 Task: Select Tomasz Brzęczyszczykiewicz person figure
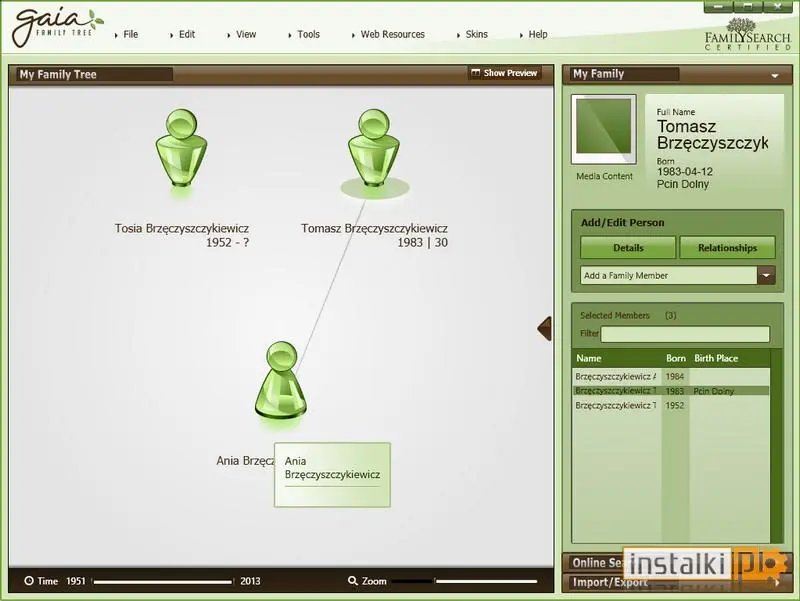(373, 148)
